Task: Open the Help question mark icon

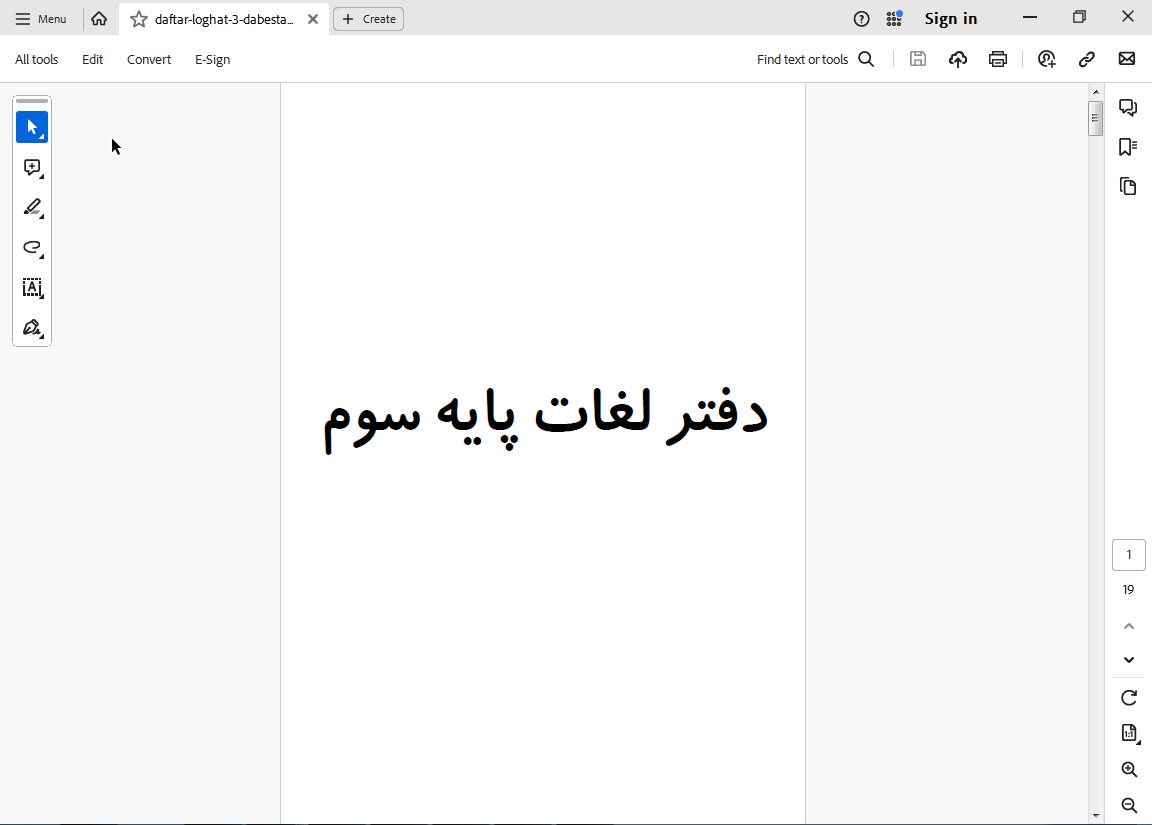Action: pyautogui.click(x=861, y=19)
